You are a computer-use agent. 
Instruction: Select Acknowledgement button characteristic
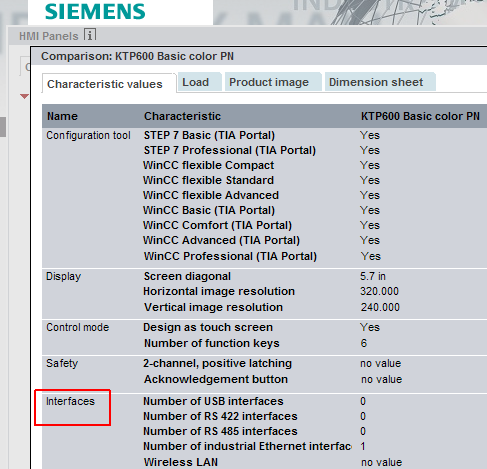[216, 379]
